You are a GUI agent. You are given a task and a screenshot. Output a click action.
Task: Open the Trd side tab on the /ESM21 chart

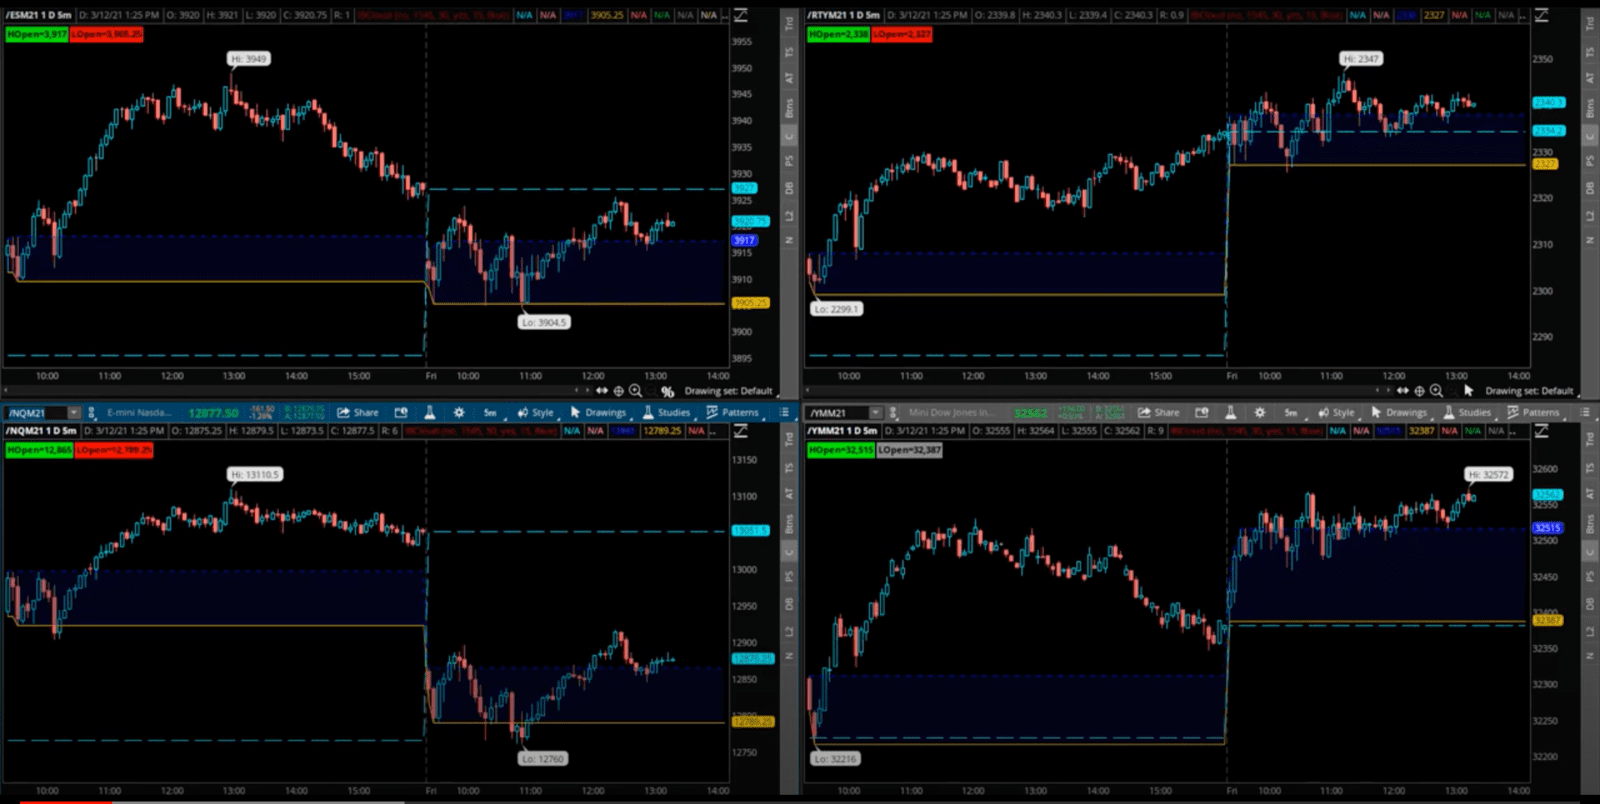coord(789,23)
